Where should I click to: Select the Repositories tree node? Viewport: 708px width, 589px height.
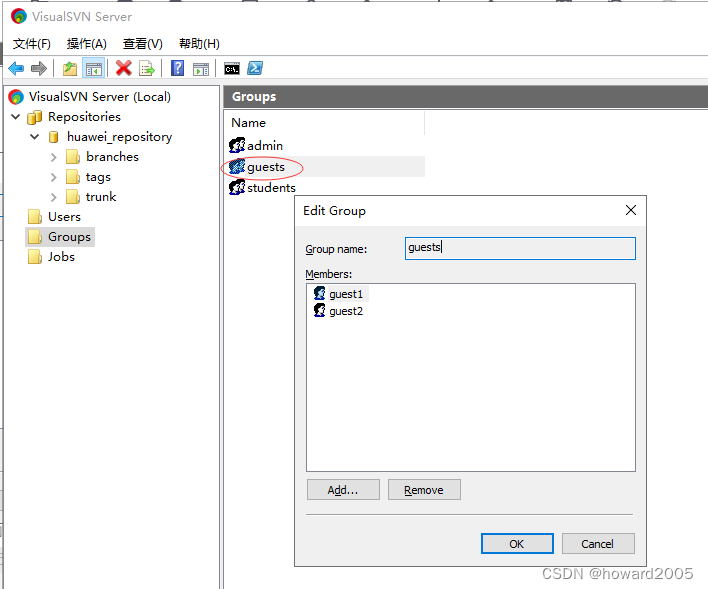[x=84, y=117]
